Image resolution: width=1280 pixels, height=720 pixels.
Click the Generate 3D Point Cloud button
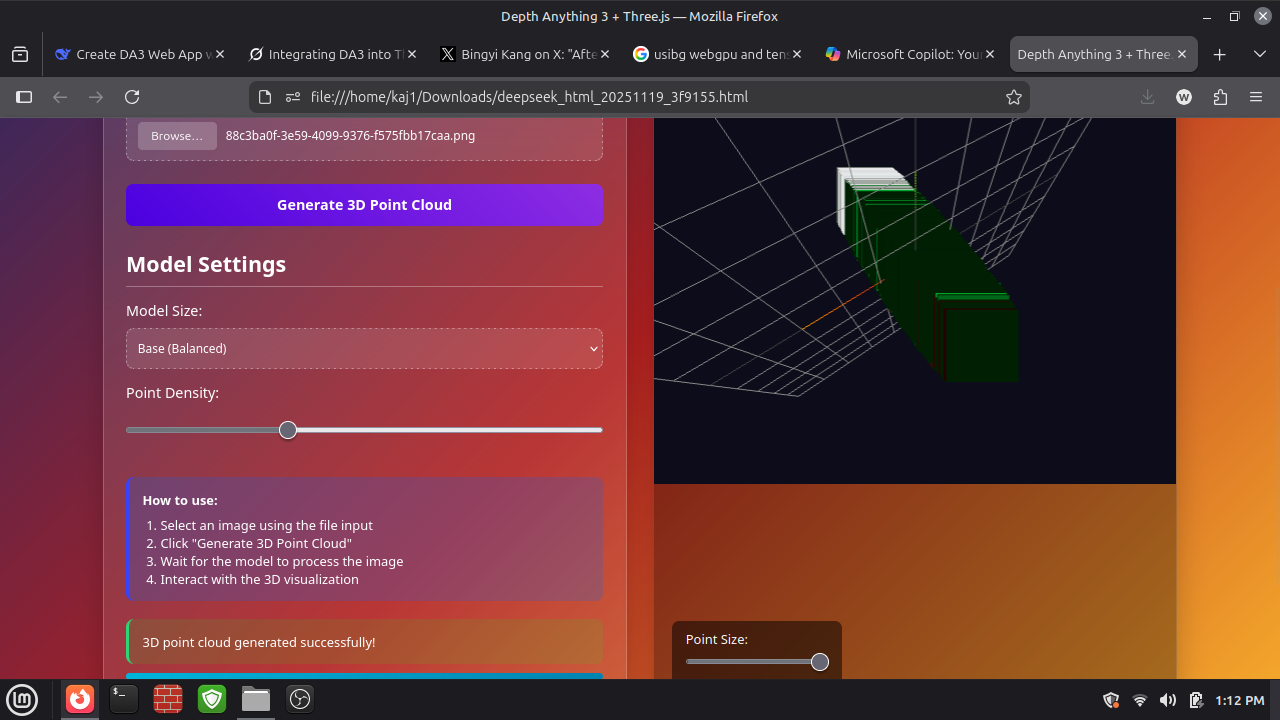click(x=364, y=204)
